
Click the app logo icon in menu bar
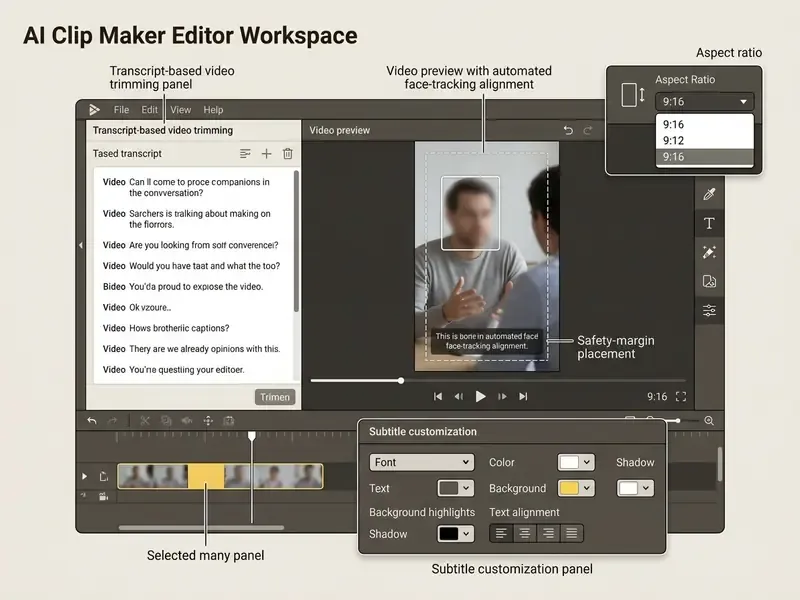click(x=94, y=110)
